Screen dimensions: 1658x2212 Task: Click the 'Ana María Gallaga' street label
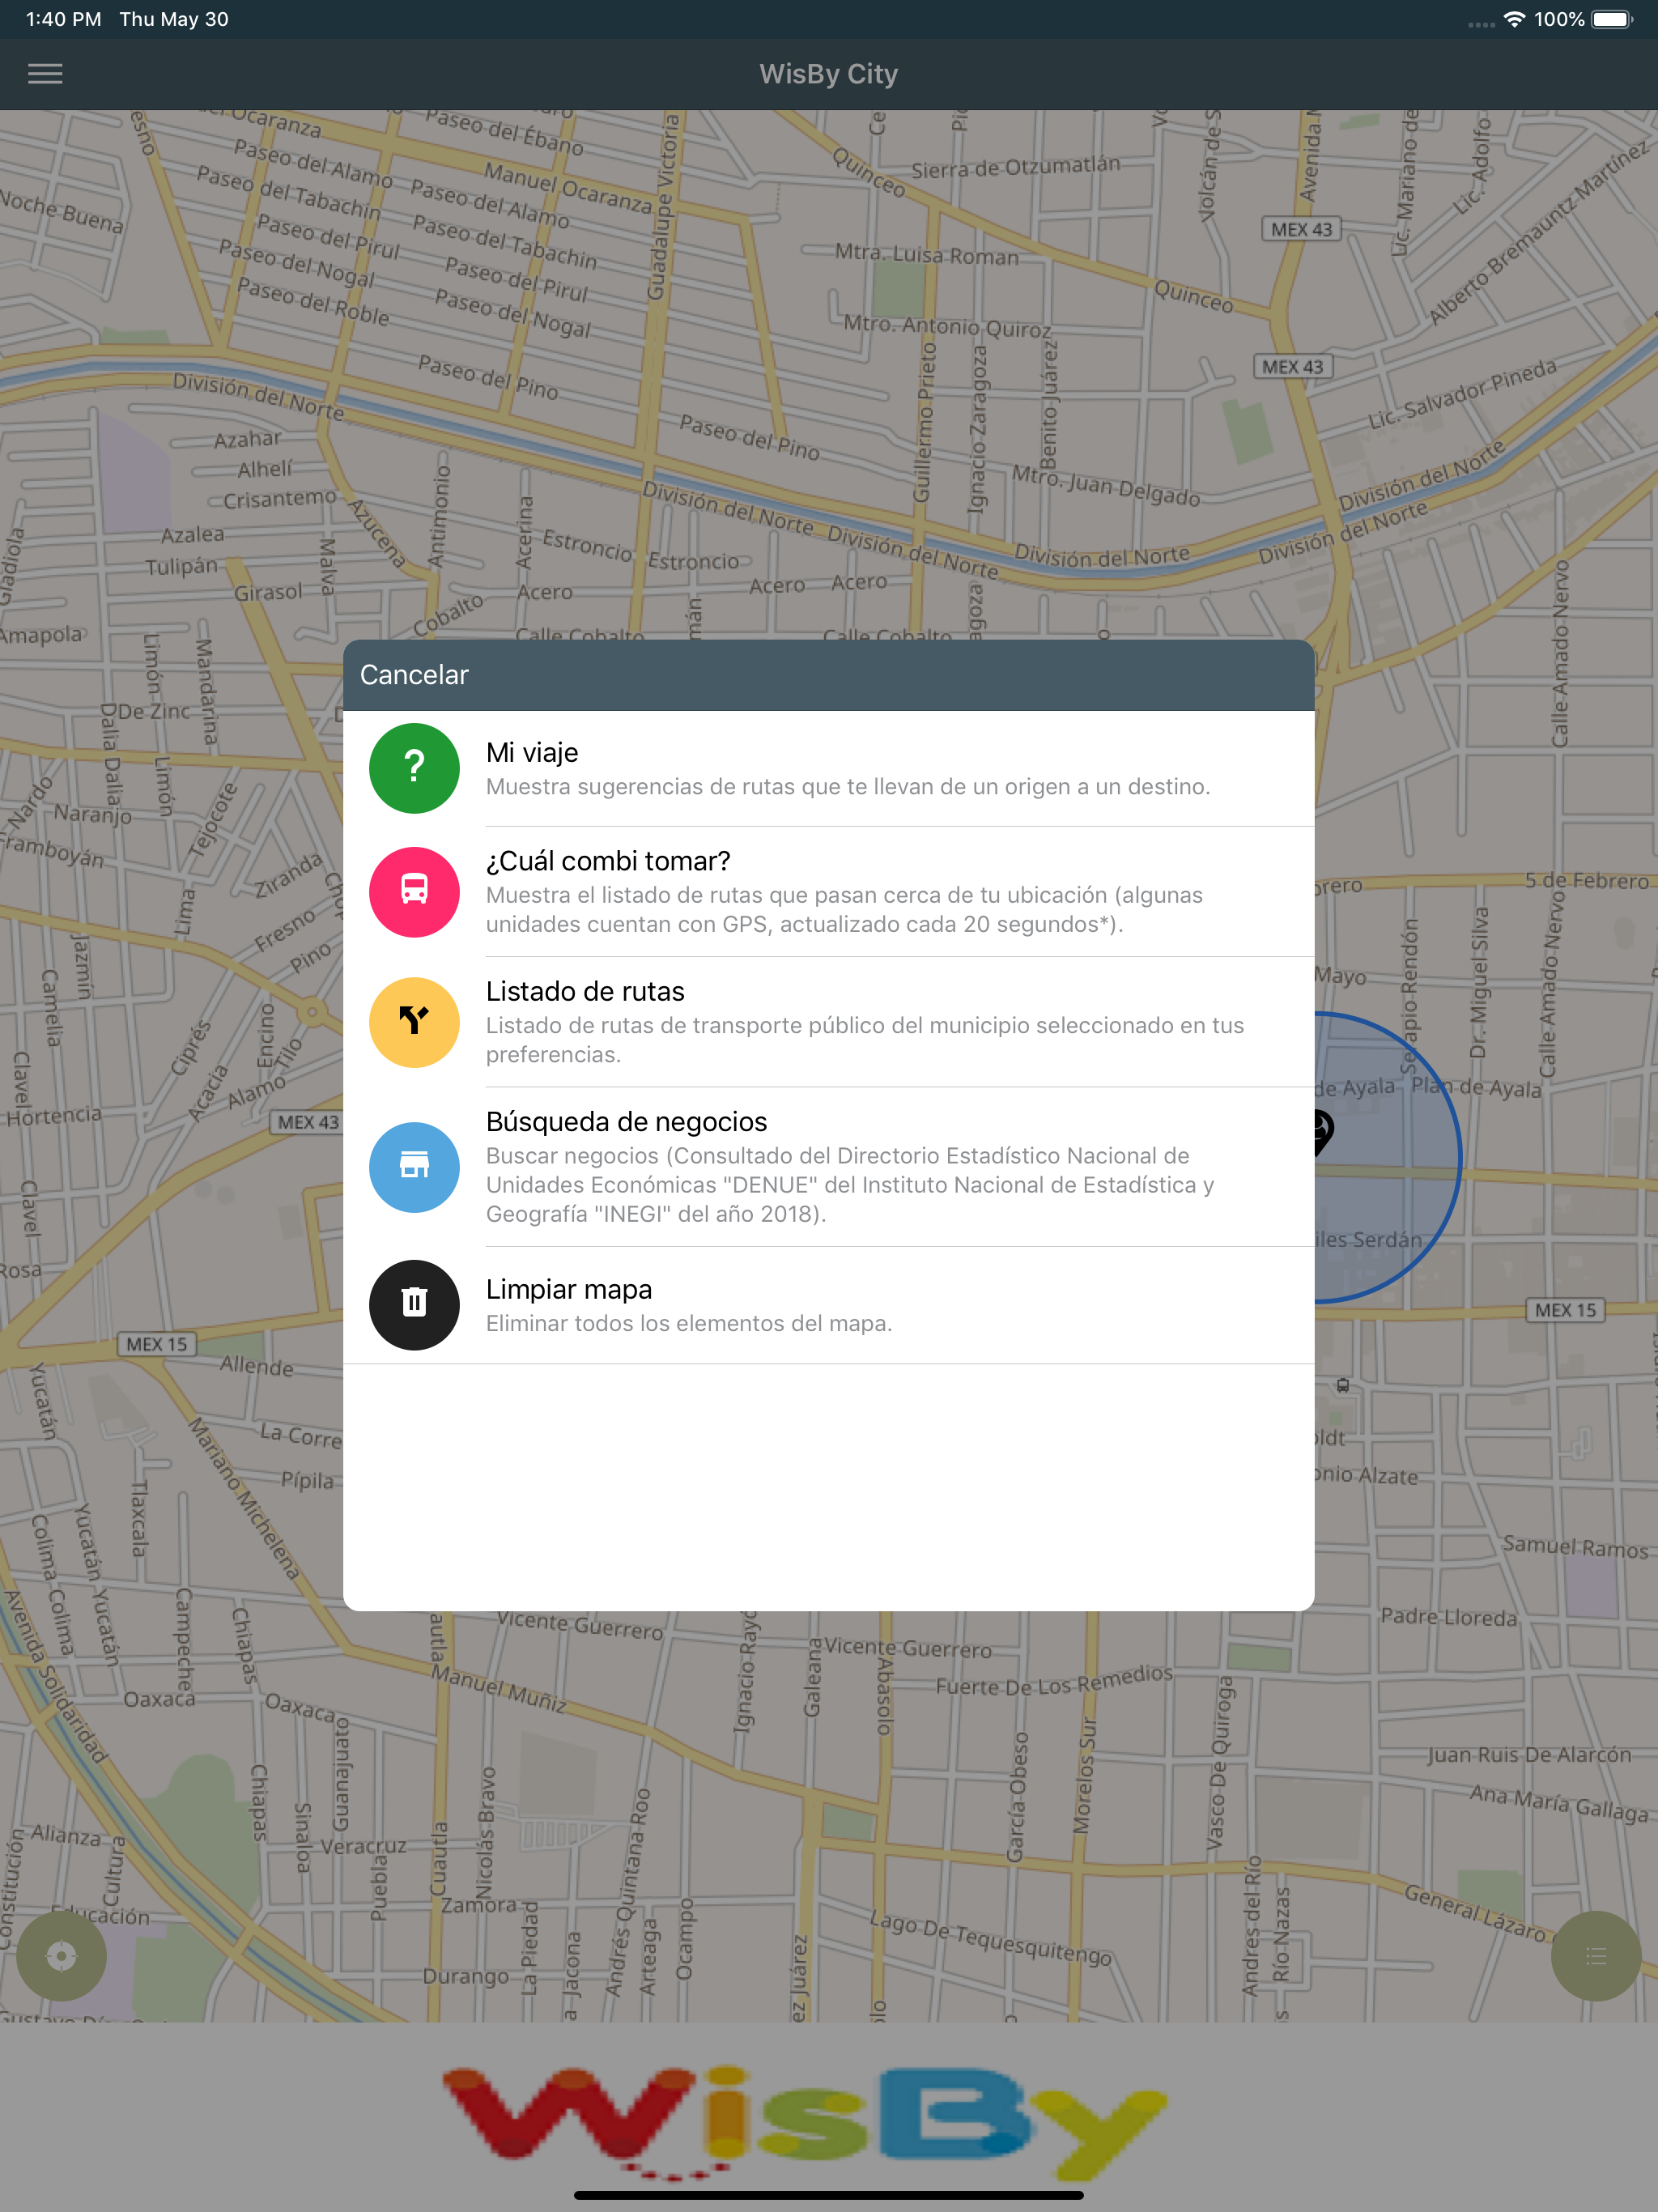point(1559,1804)
